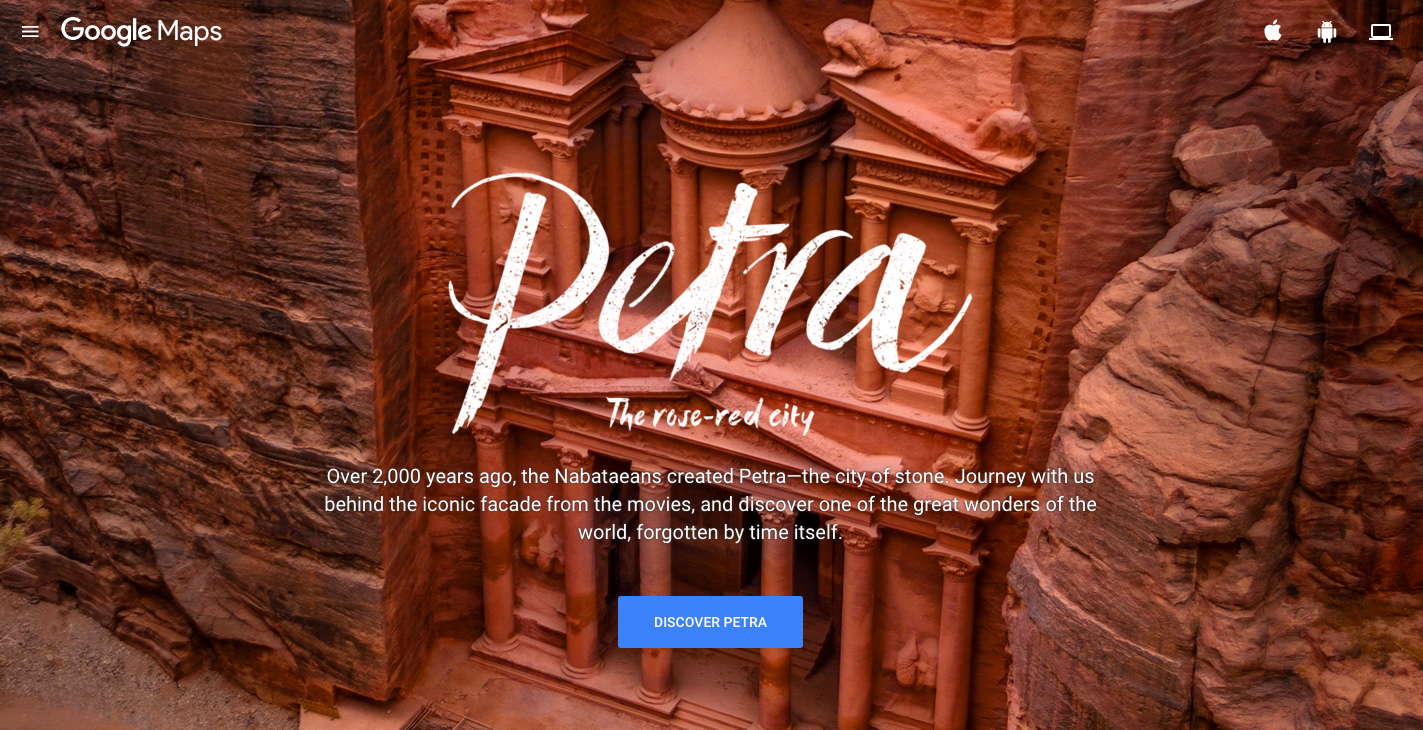Image resolution: width=1423 pixels, height=730 pixels.
Task: Select the Apple iOS platform icon
Action: (1272, 31)
